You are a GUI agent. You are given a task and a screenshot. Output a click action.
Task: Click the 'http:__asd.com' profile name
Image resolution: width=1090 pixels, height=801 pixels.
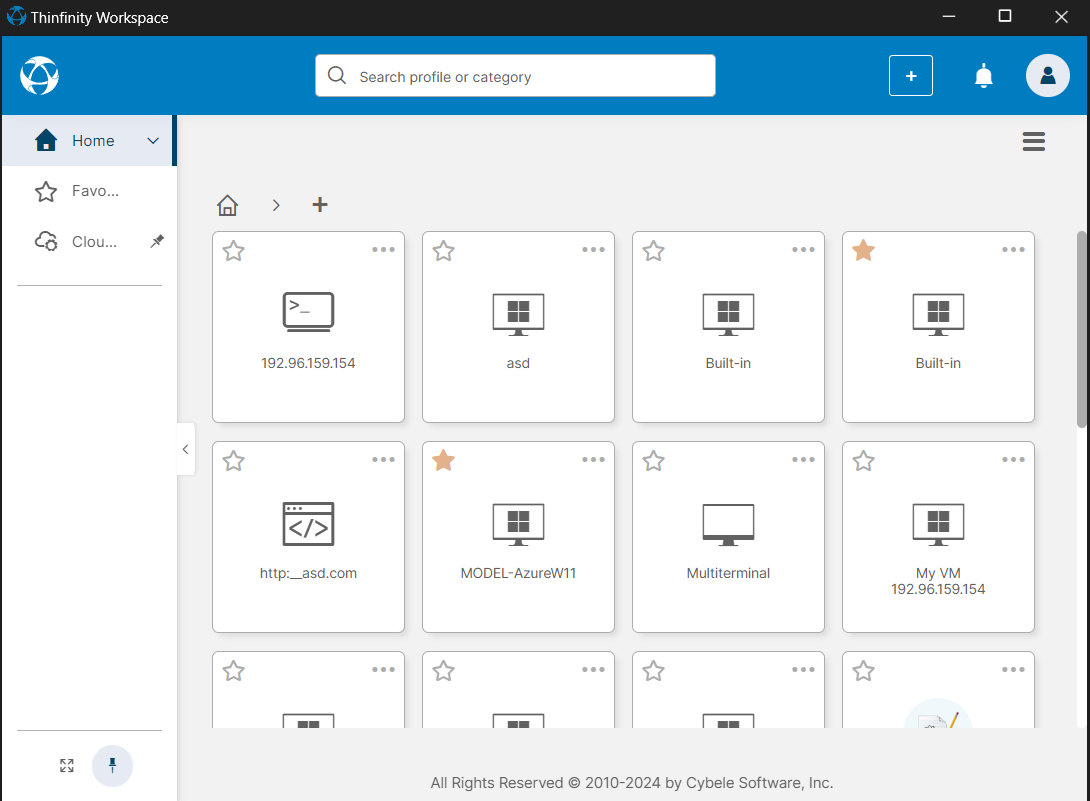[309, 573]
